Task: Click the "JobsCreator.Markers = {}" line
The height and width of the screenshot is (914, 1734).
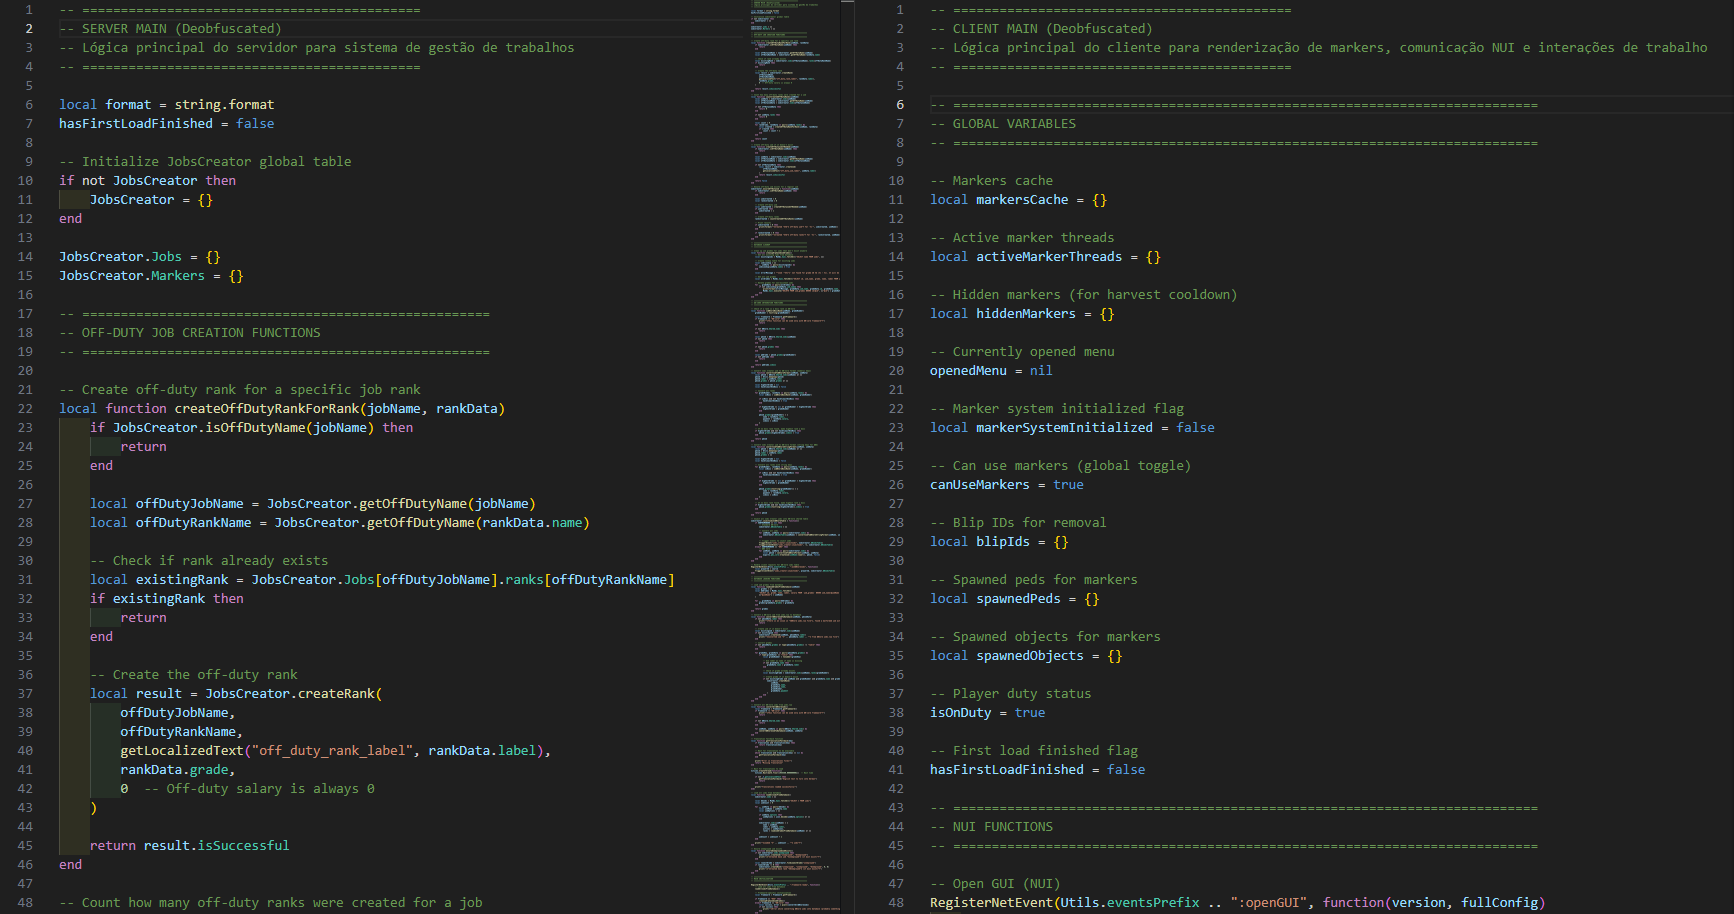Action: point(151,276)
